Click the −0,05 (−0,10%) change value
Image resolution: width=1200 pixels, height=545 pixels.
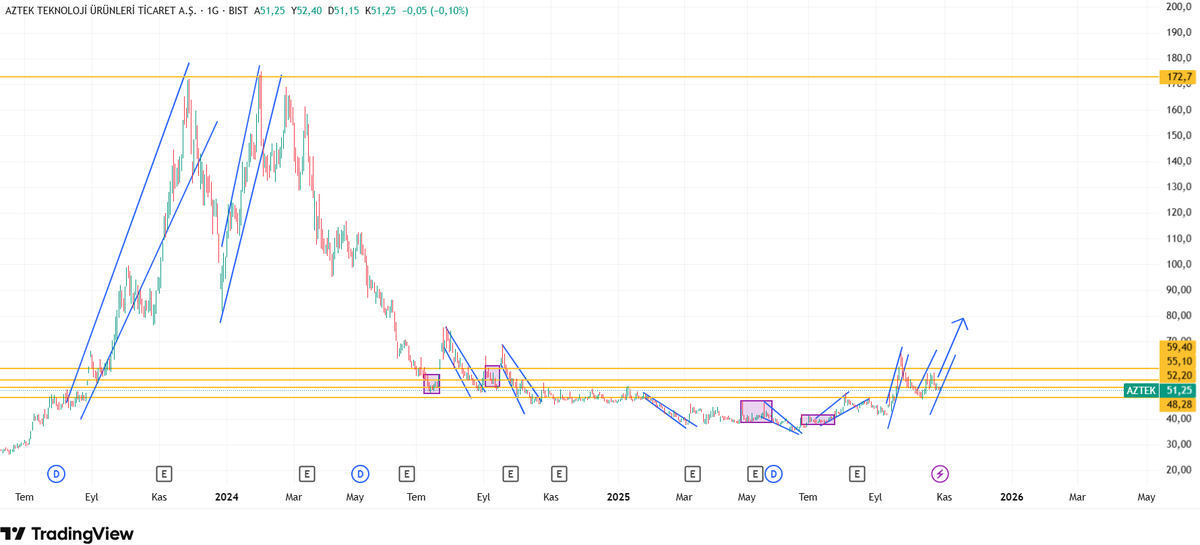(434, 10)
